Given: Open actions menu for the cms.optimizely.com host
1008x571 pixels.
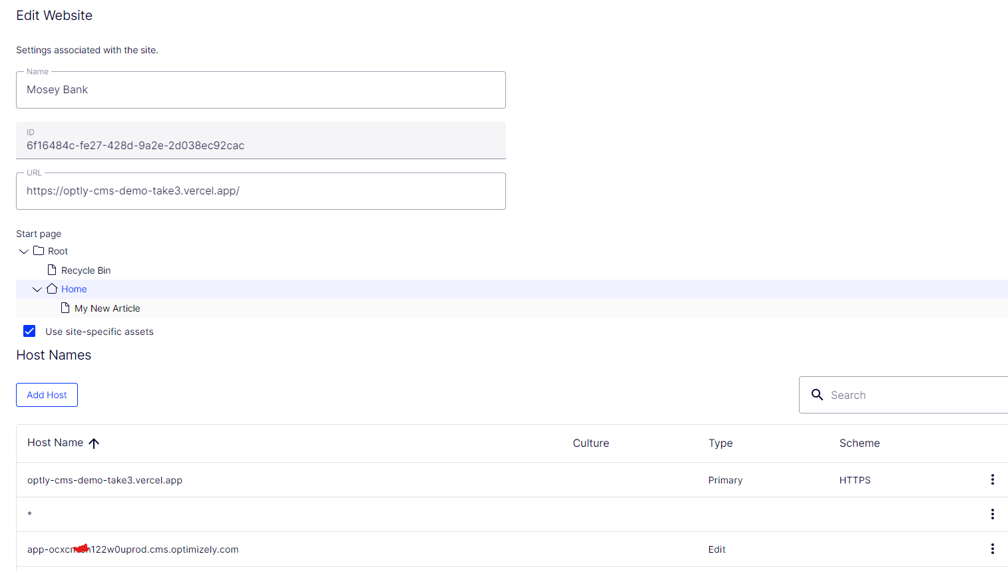Looking at the screenshot, I should pos(992,549).
